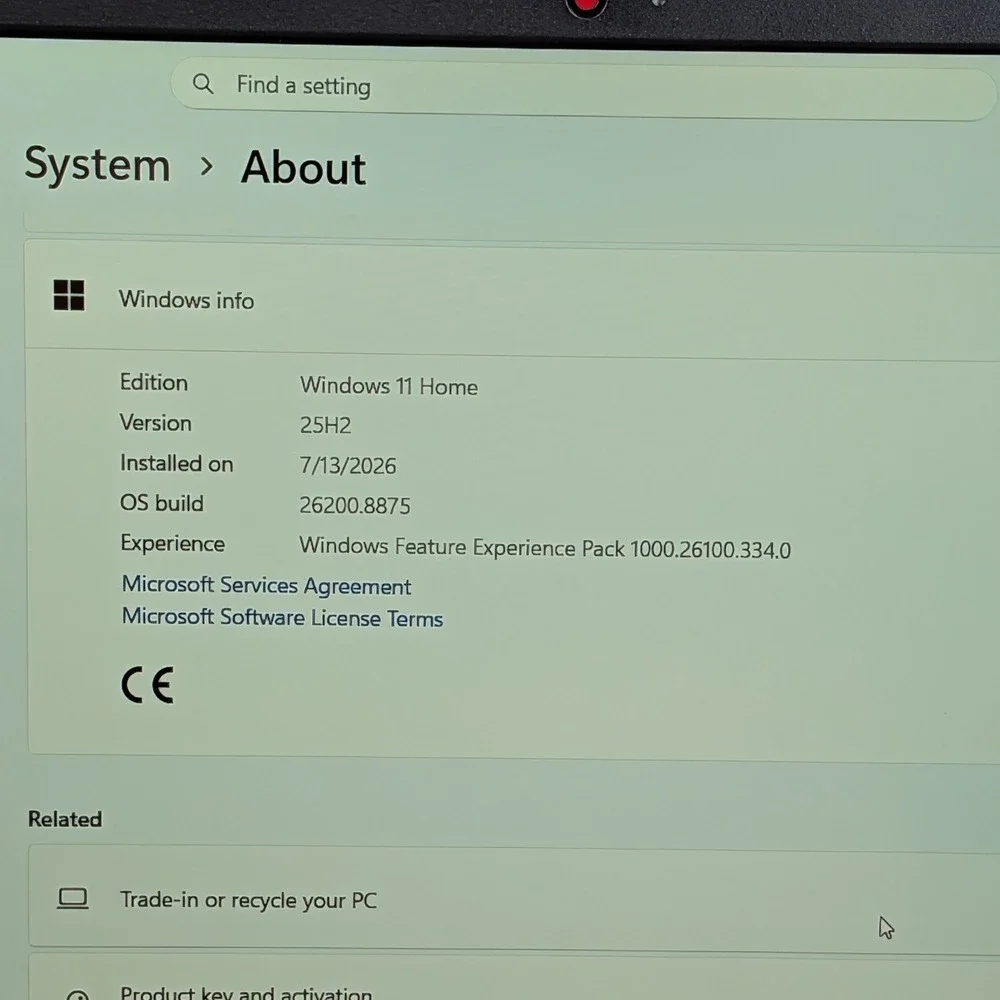Select the 7/13/2026 install date
Screen dimensions: 1000x1000
(x=348, y=466)
